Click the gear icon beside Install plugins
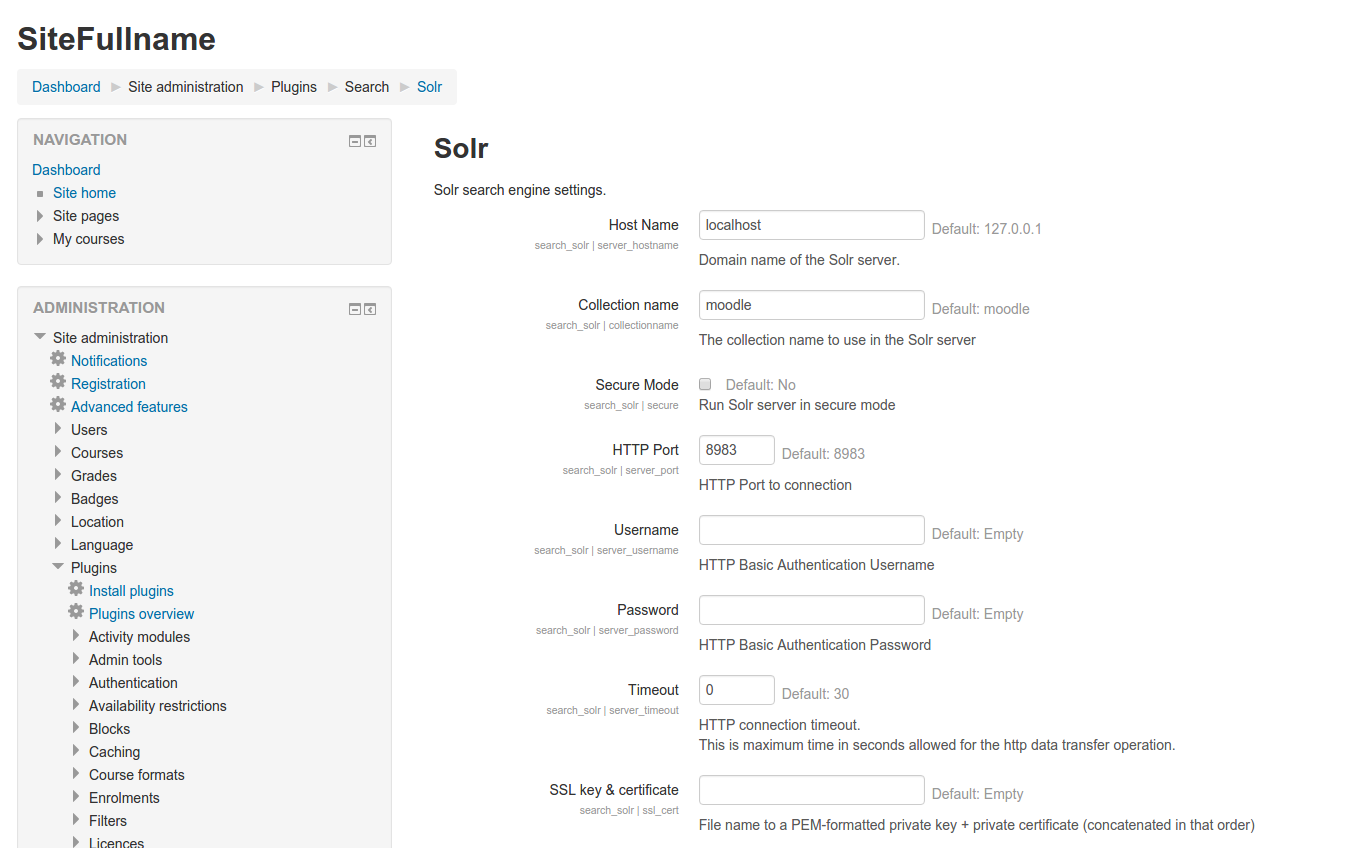The width and height of the screenshot is (1362, 848). [76, 588]
